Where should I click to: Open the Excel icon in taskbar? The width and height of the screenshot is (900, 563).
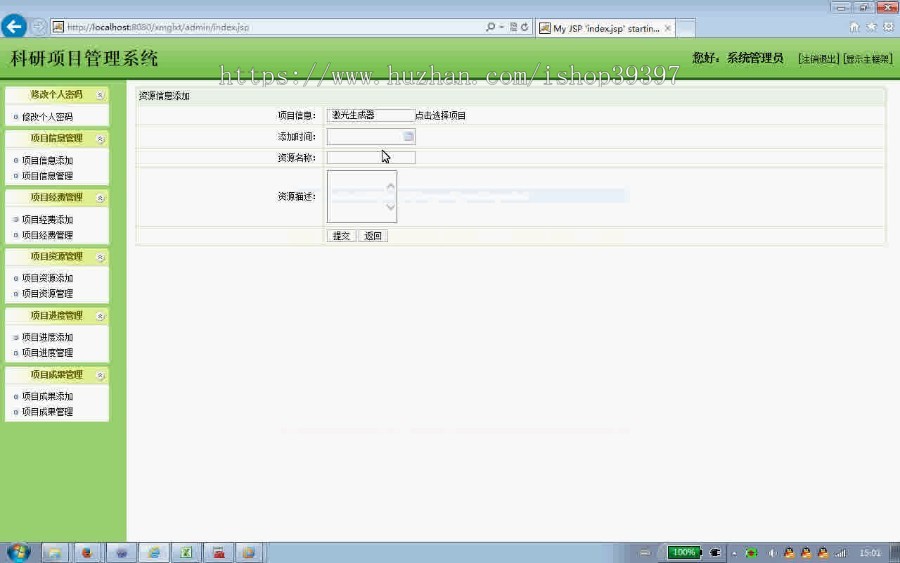(x=186, y=553)
